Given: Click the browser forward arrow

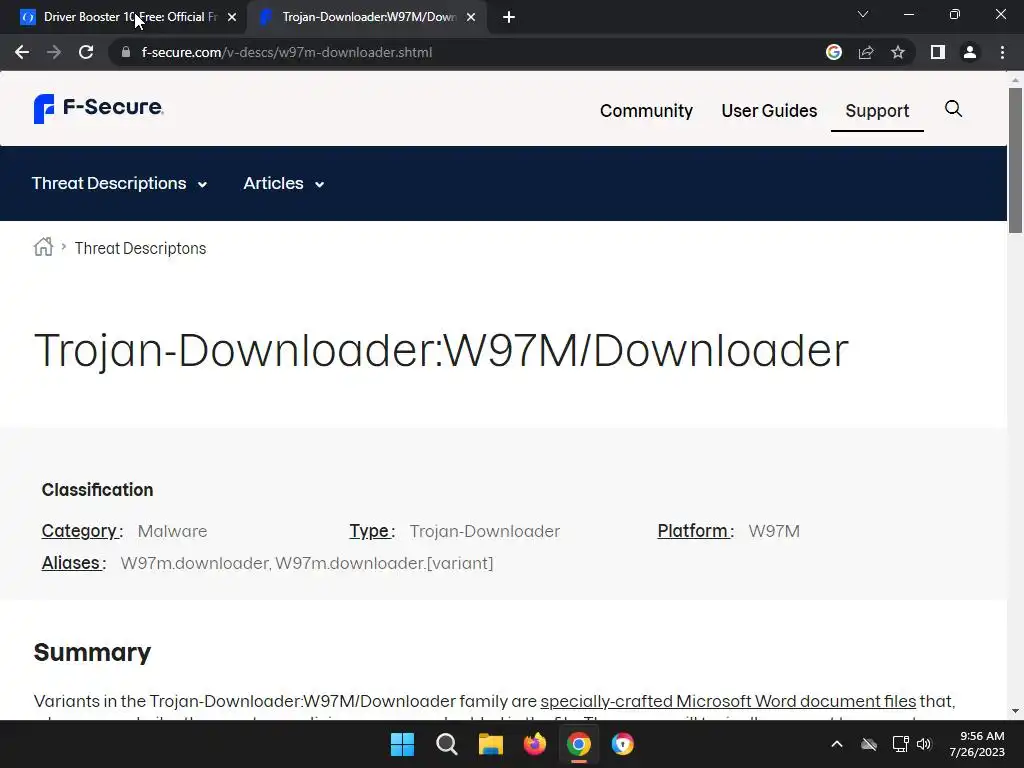Looking at the screenshot, I should (54, 52).
